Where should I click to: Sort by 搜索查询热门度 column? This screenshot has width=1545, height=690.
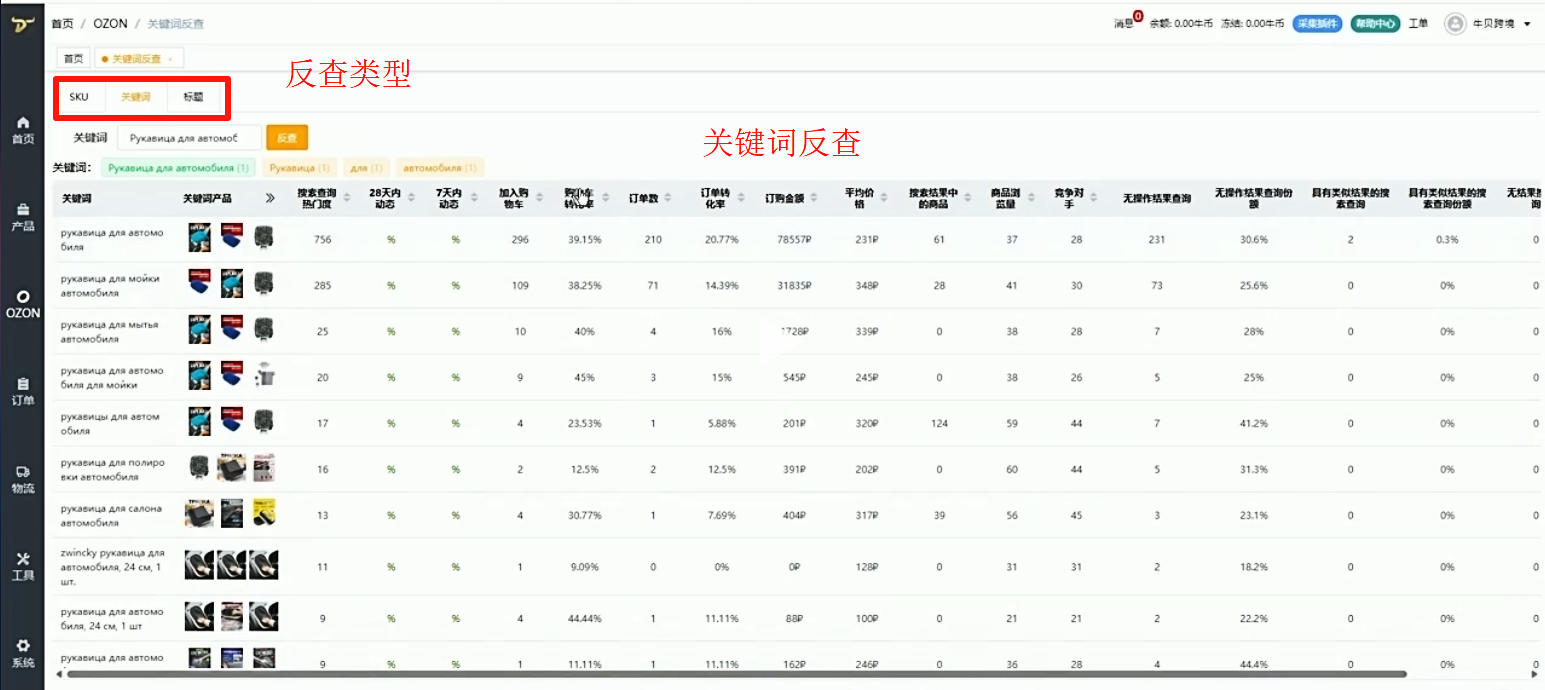pos(346,198)
